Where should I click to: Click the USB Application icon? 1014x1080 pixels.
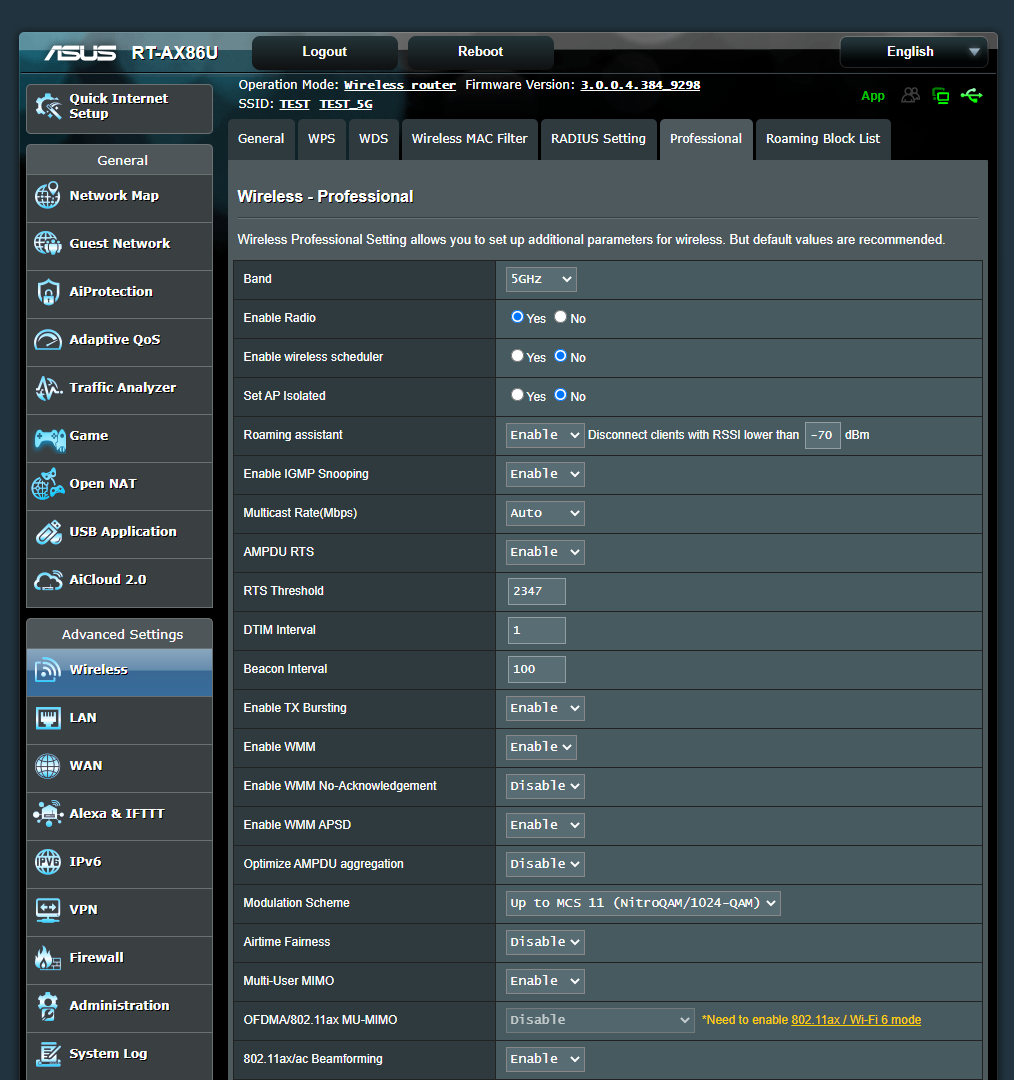48,532
